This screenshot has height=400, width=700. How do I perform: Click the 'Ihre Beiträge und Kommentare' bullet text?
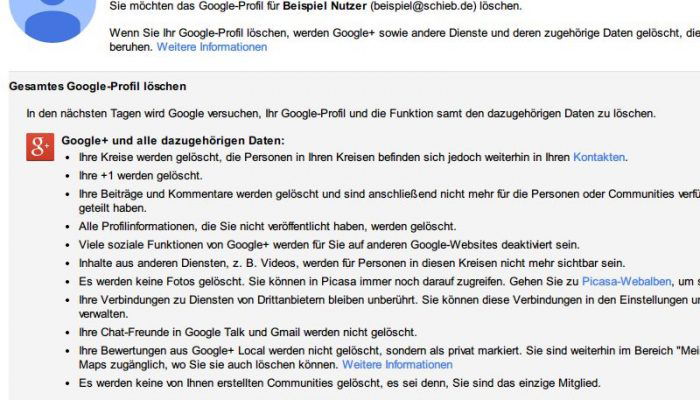tap(389, 201)
